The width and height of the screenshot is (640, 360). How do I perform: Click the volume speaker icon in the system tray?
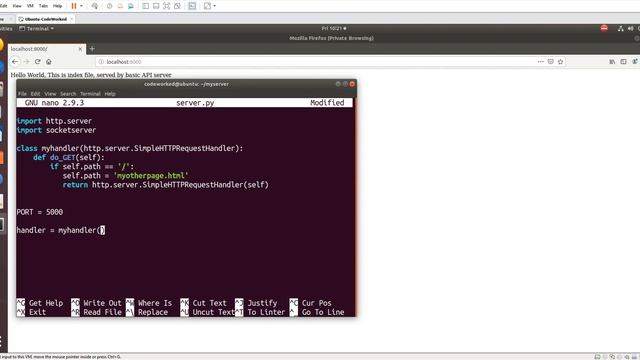point(631,29)
